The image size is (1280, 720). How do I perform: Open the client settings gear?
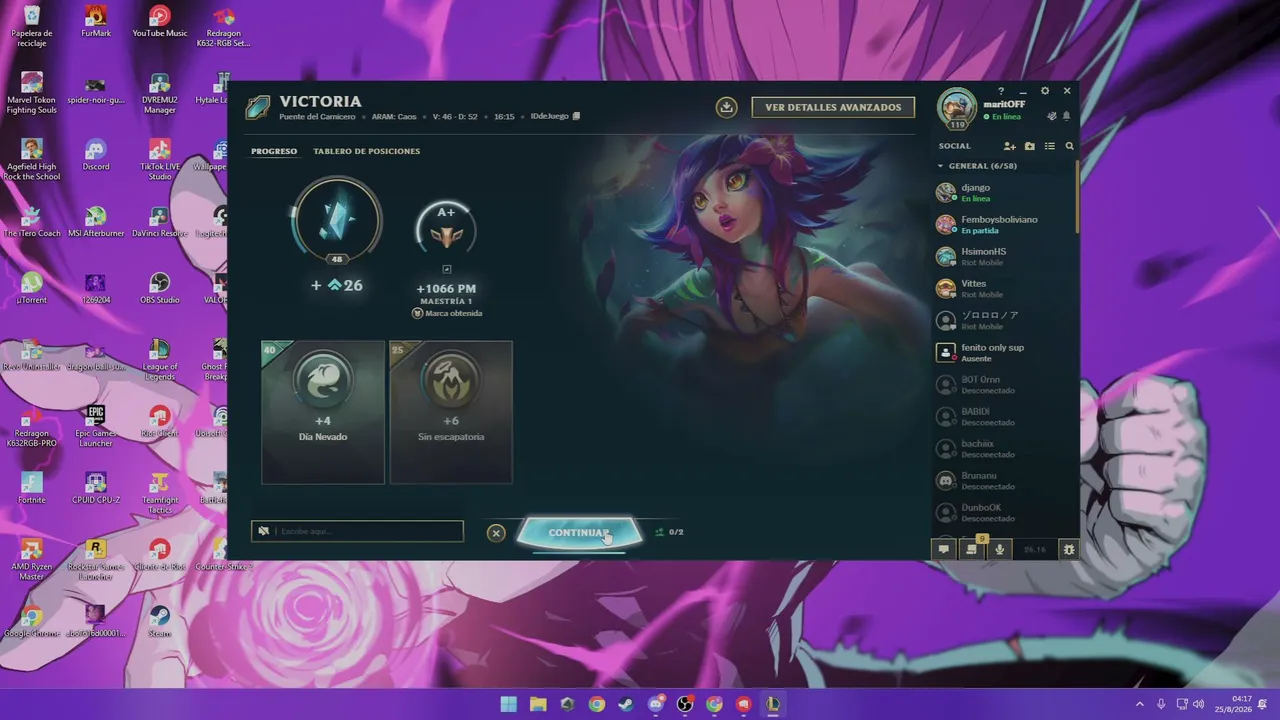point(1045,91)
